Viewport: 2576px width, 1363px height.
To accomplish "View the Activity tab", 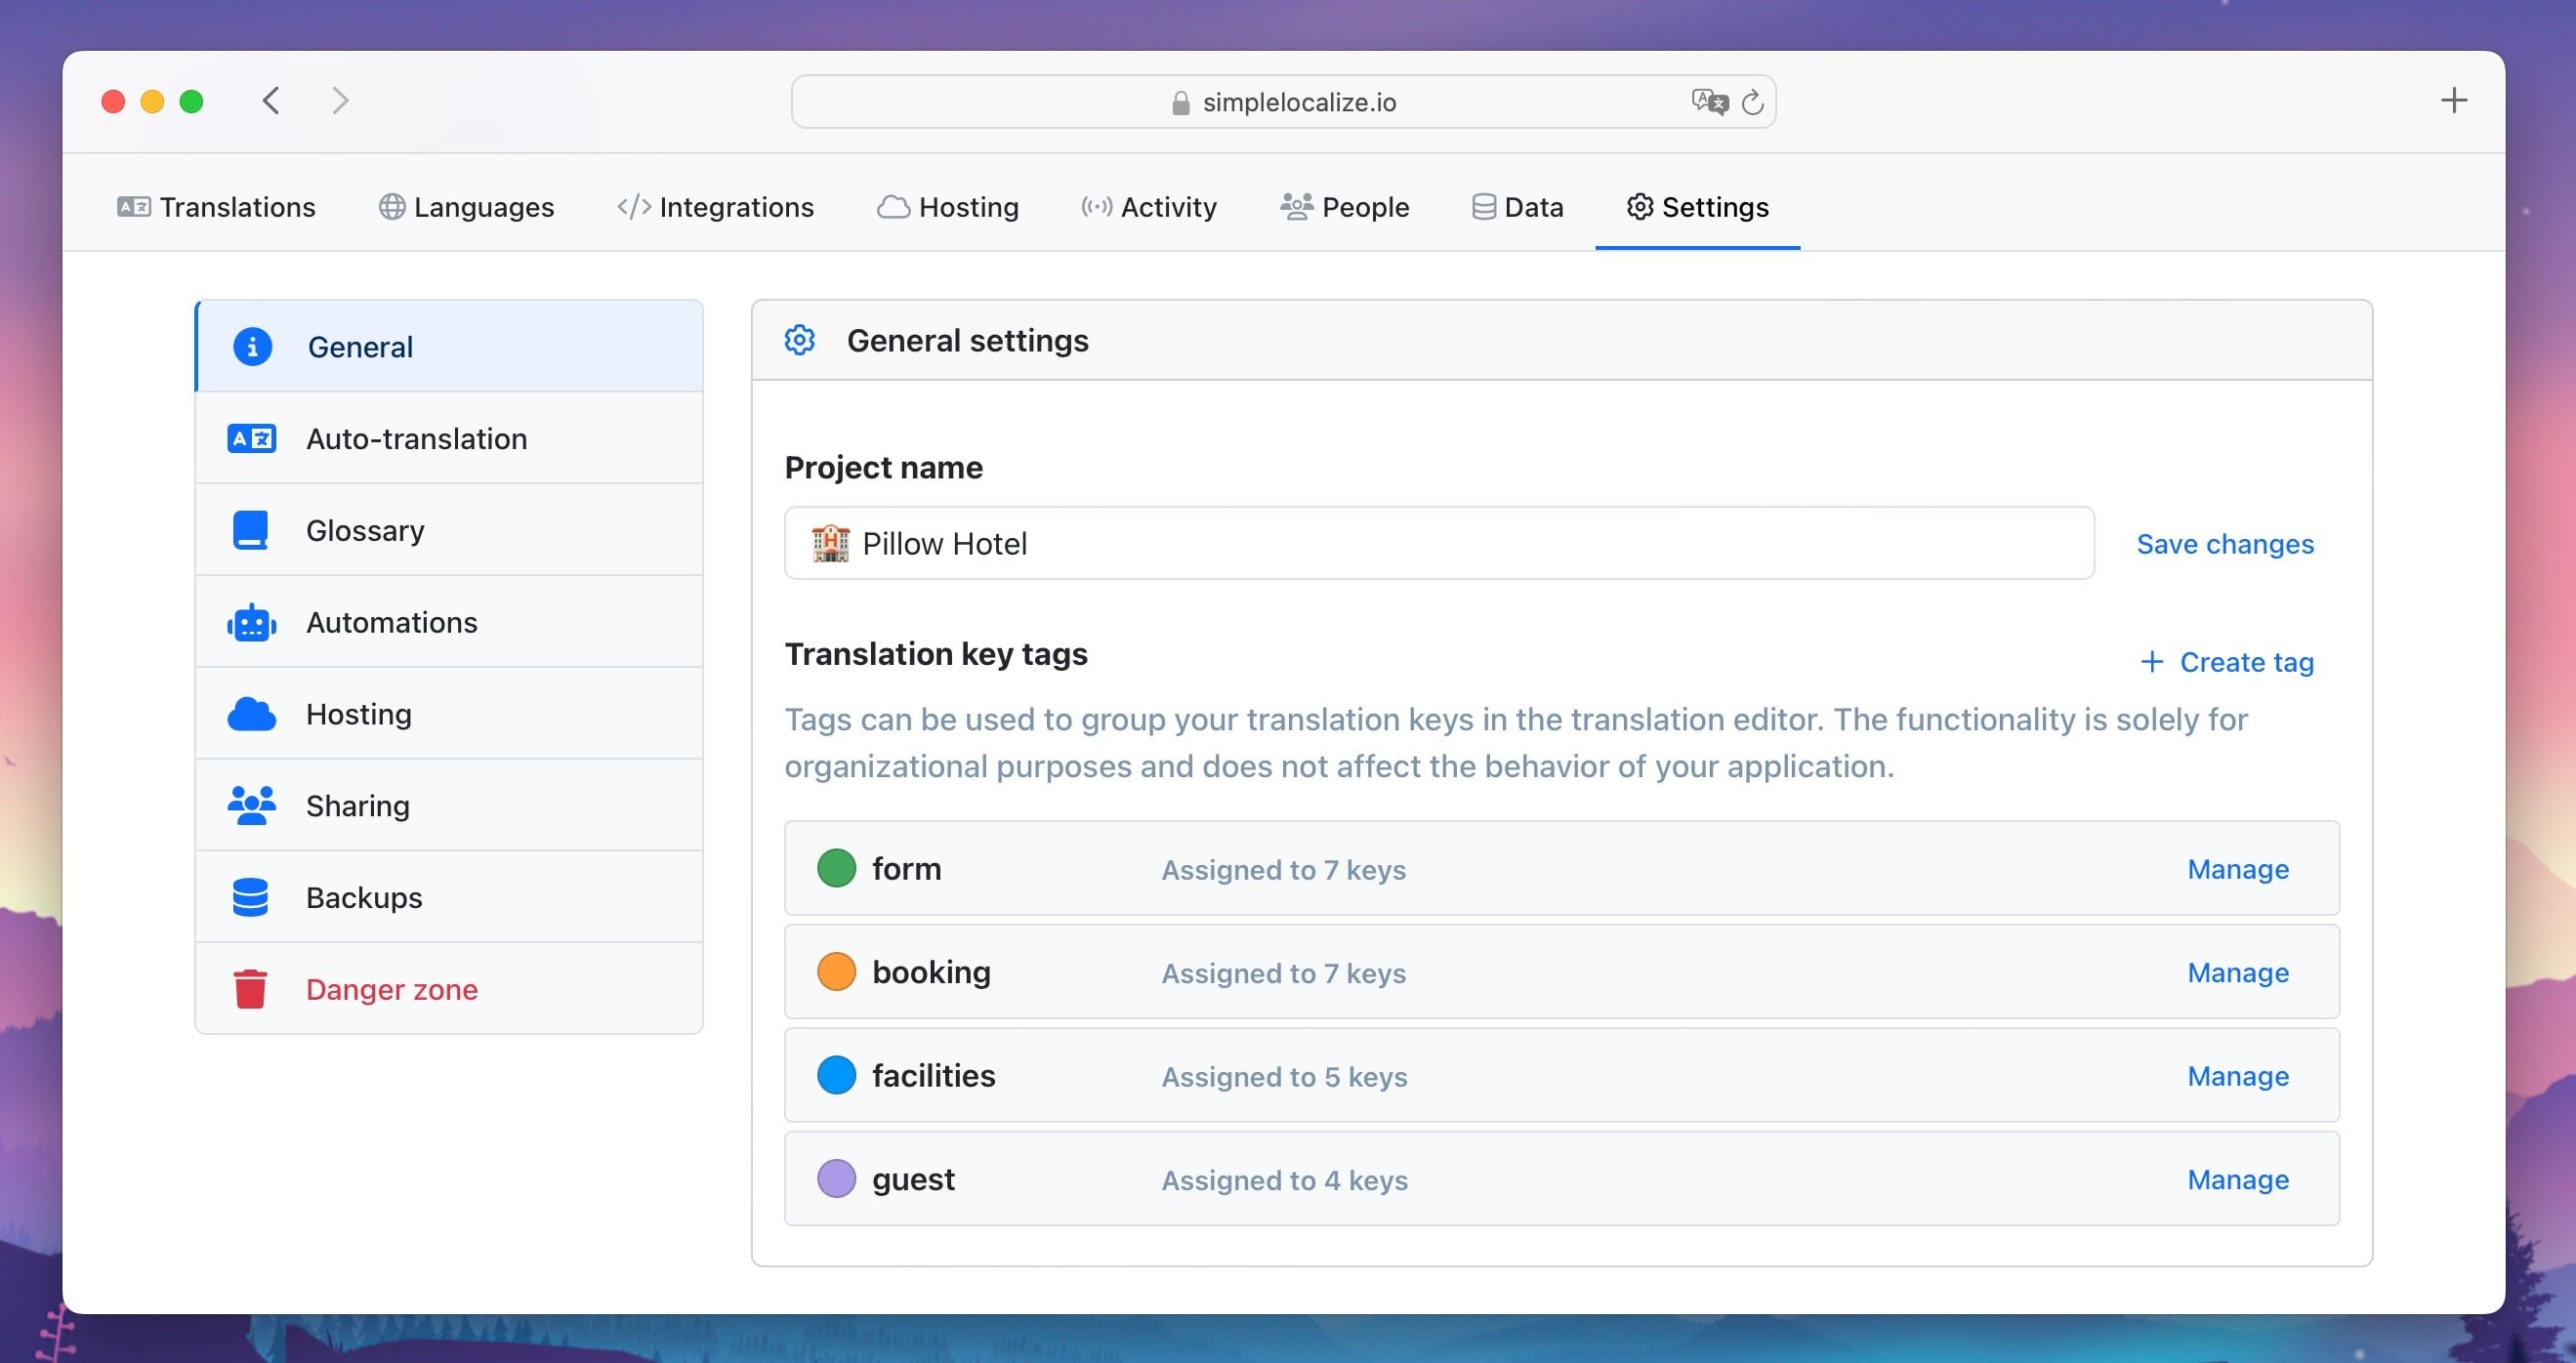I will 1149,207.
